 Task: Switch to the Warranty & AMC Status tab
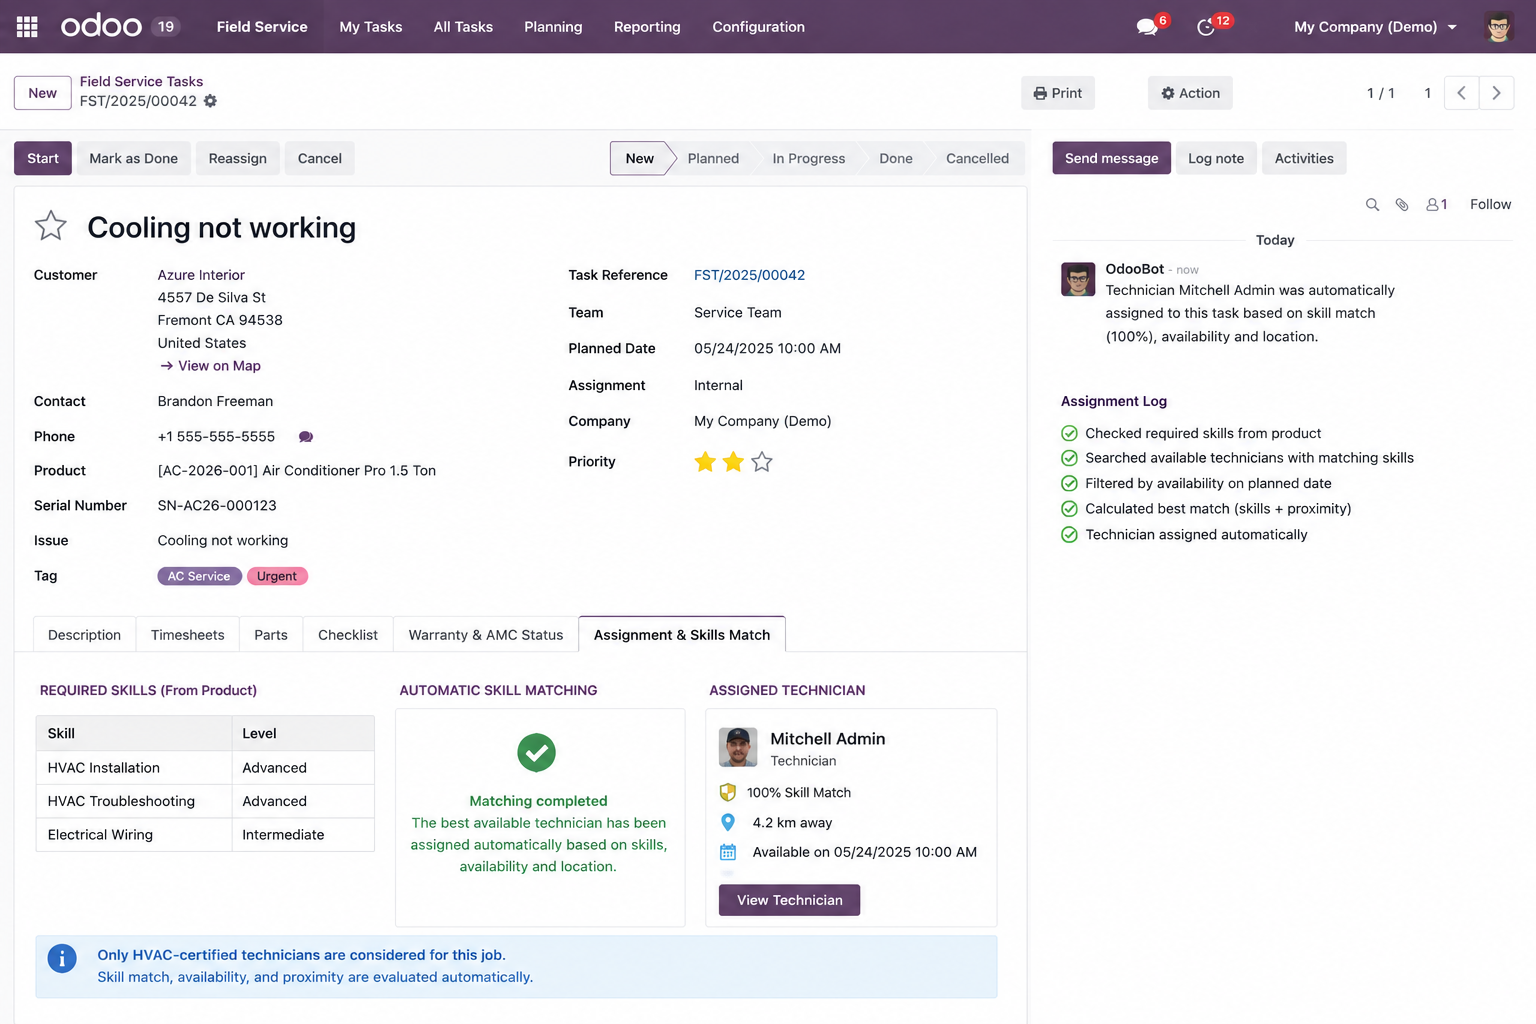click(486, 635)
